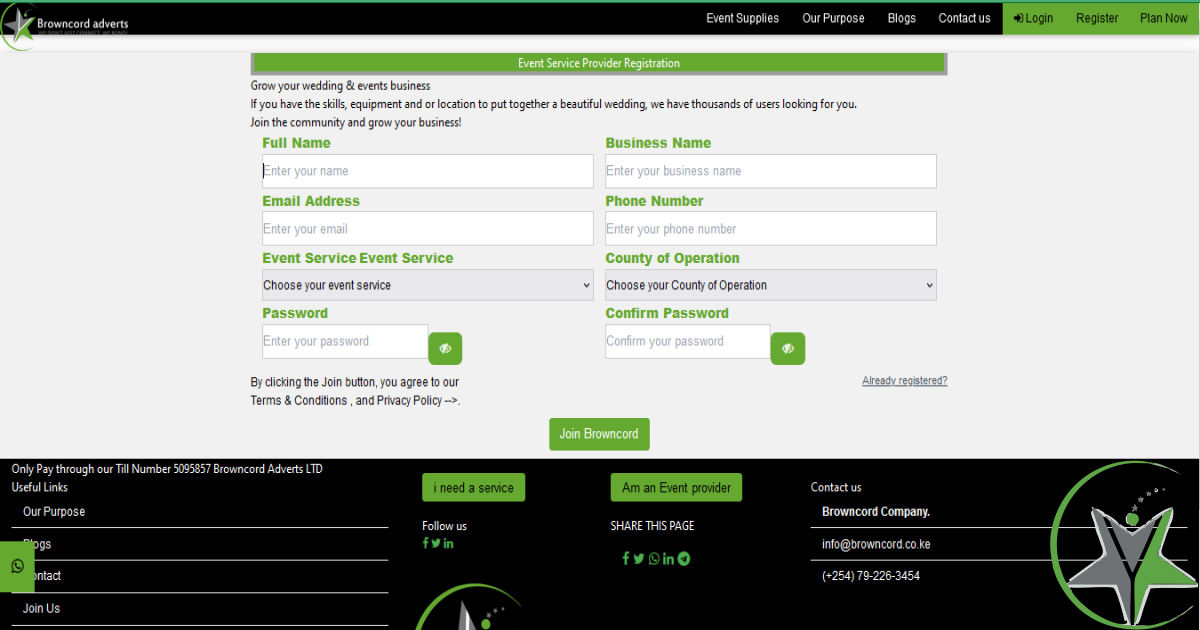The height and width of the screenshot is (630, 1200).
Task: Click the 'Am an Event provider' button
Action: coord(676,488)
